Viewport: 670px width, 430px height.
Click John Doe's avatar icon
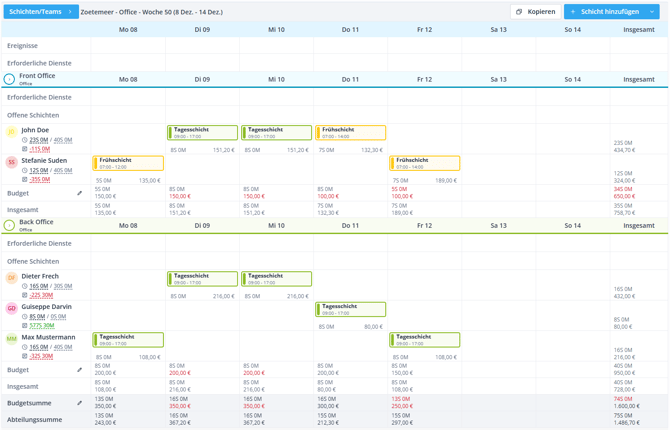(12, 132)
